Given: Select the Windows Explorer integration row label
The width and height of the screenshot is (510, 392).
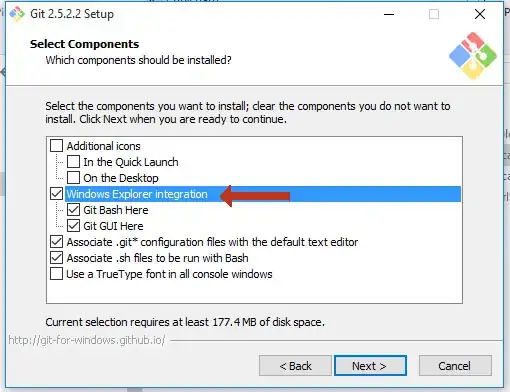Looking at the screenshot, I should pyautogui.click(x=137, y=194).
